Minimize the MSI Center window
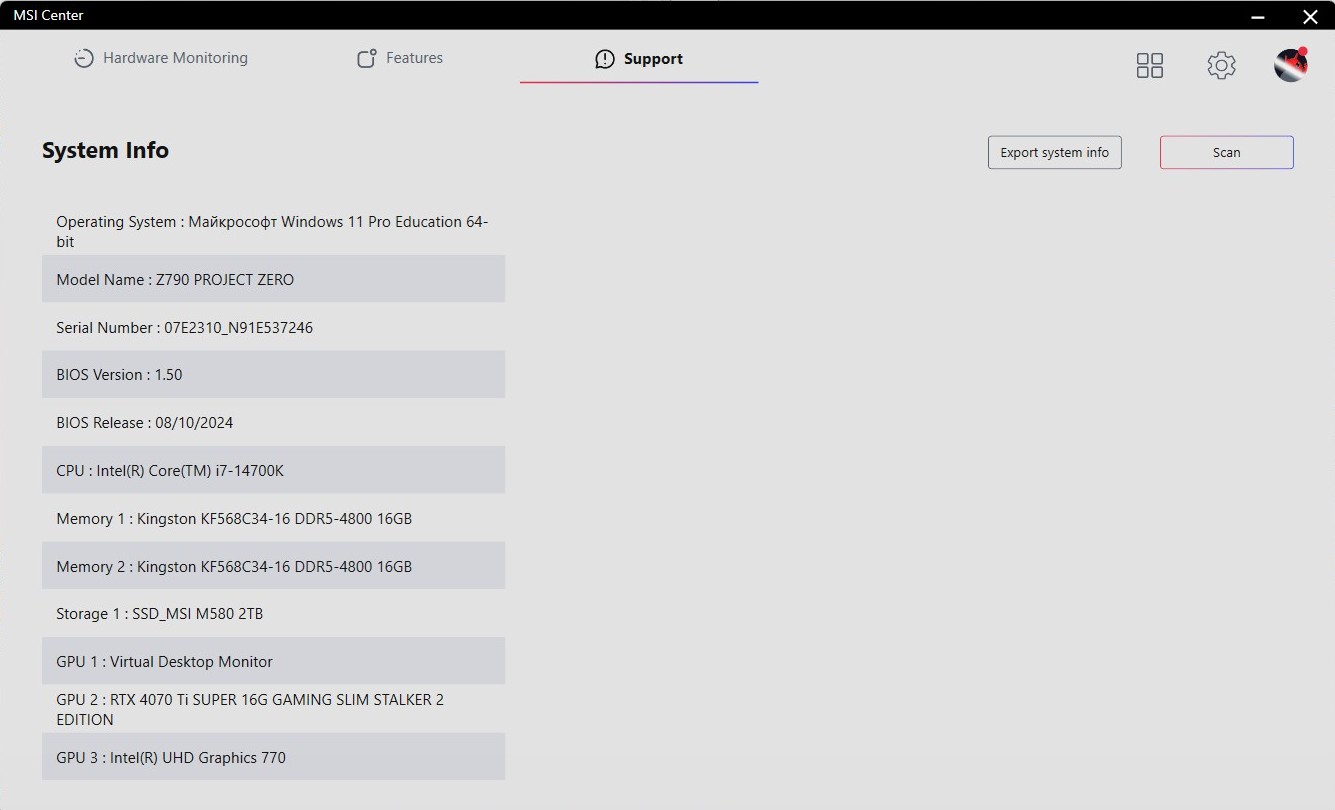 pos(1258,16)
